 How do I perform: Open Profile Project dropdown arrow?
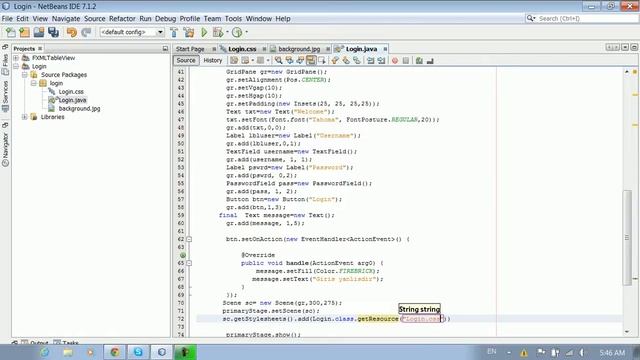tap(247, 32)
